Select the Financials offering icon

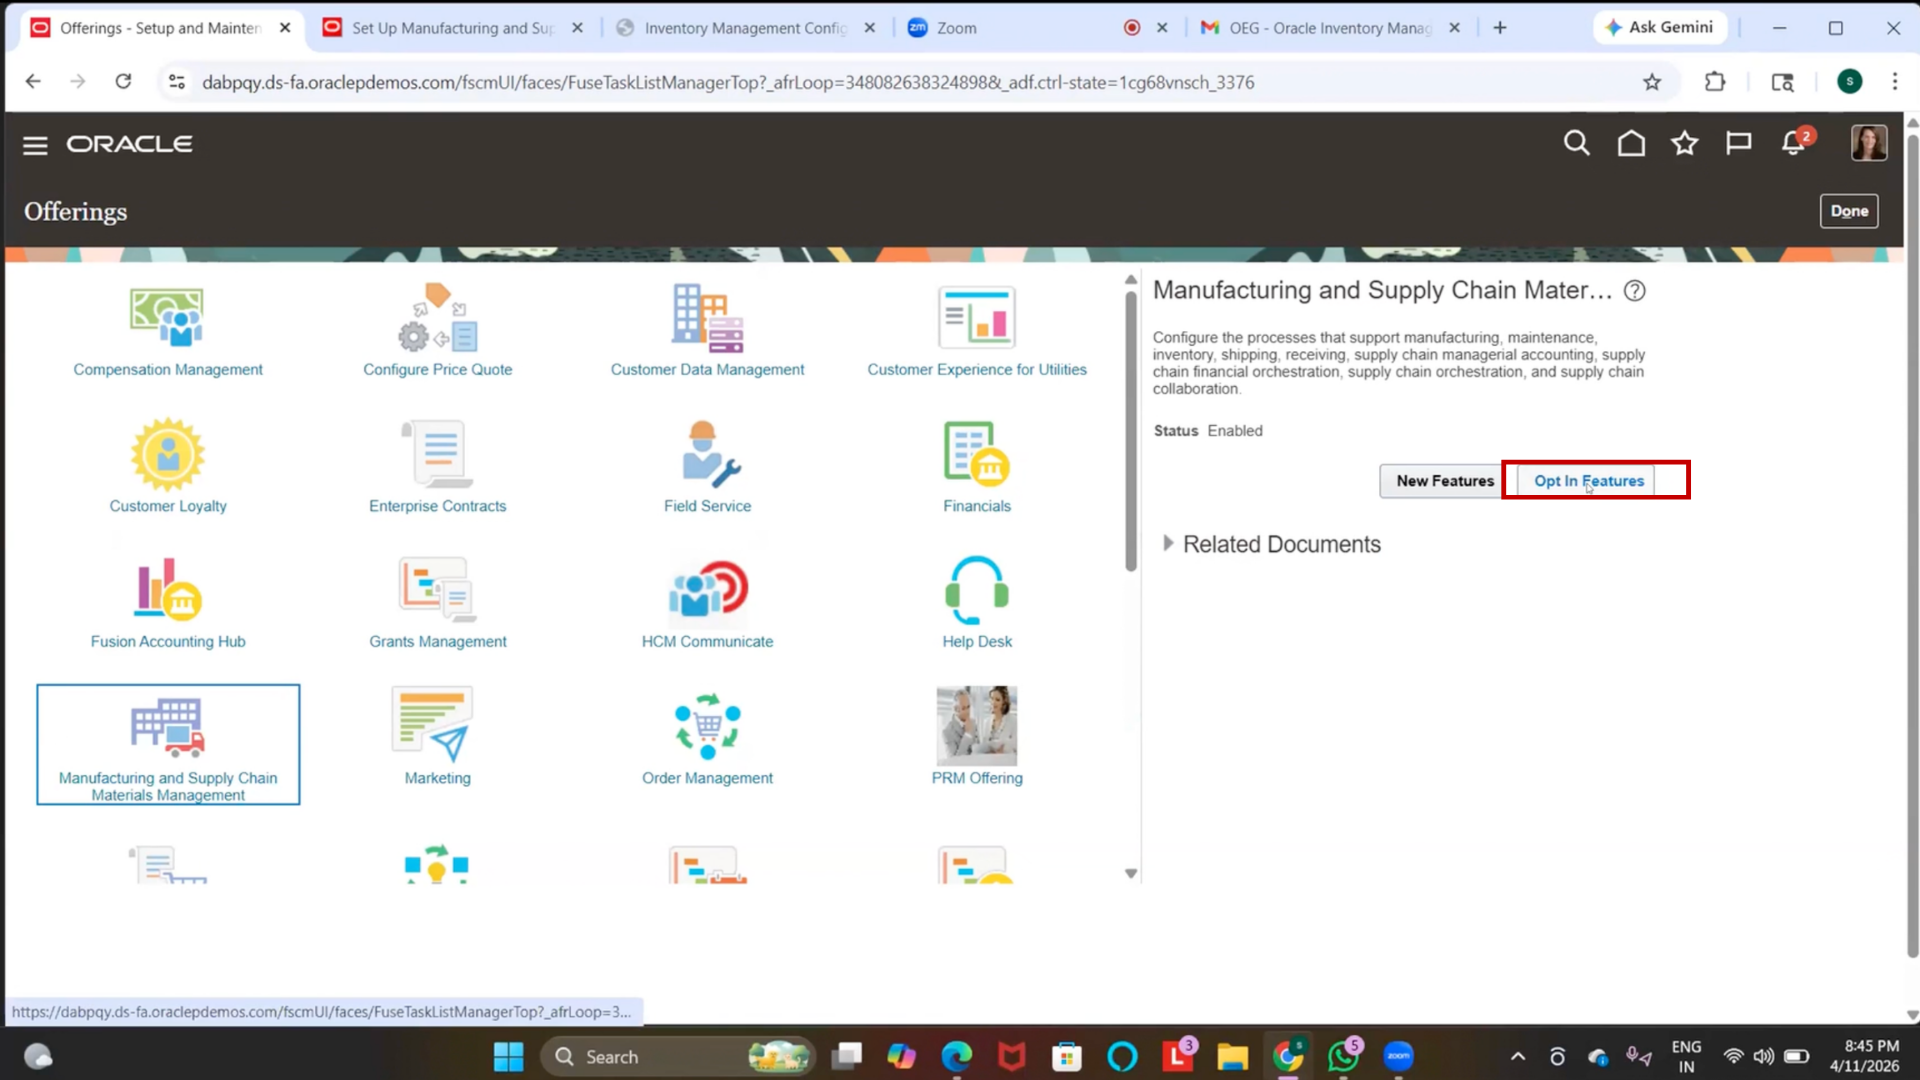click(977, 454)
